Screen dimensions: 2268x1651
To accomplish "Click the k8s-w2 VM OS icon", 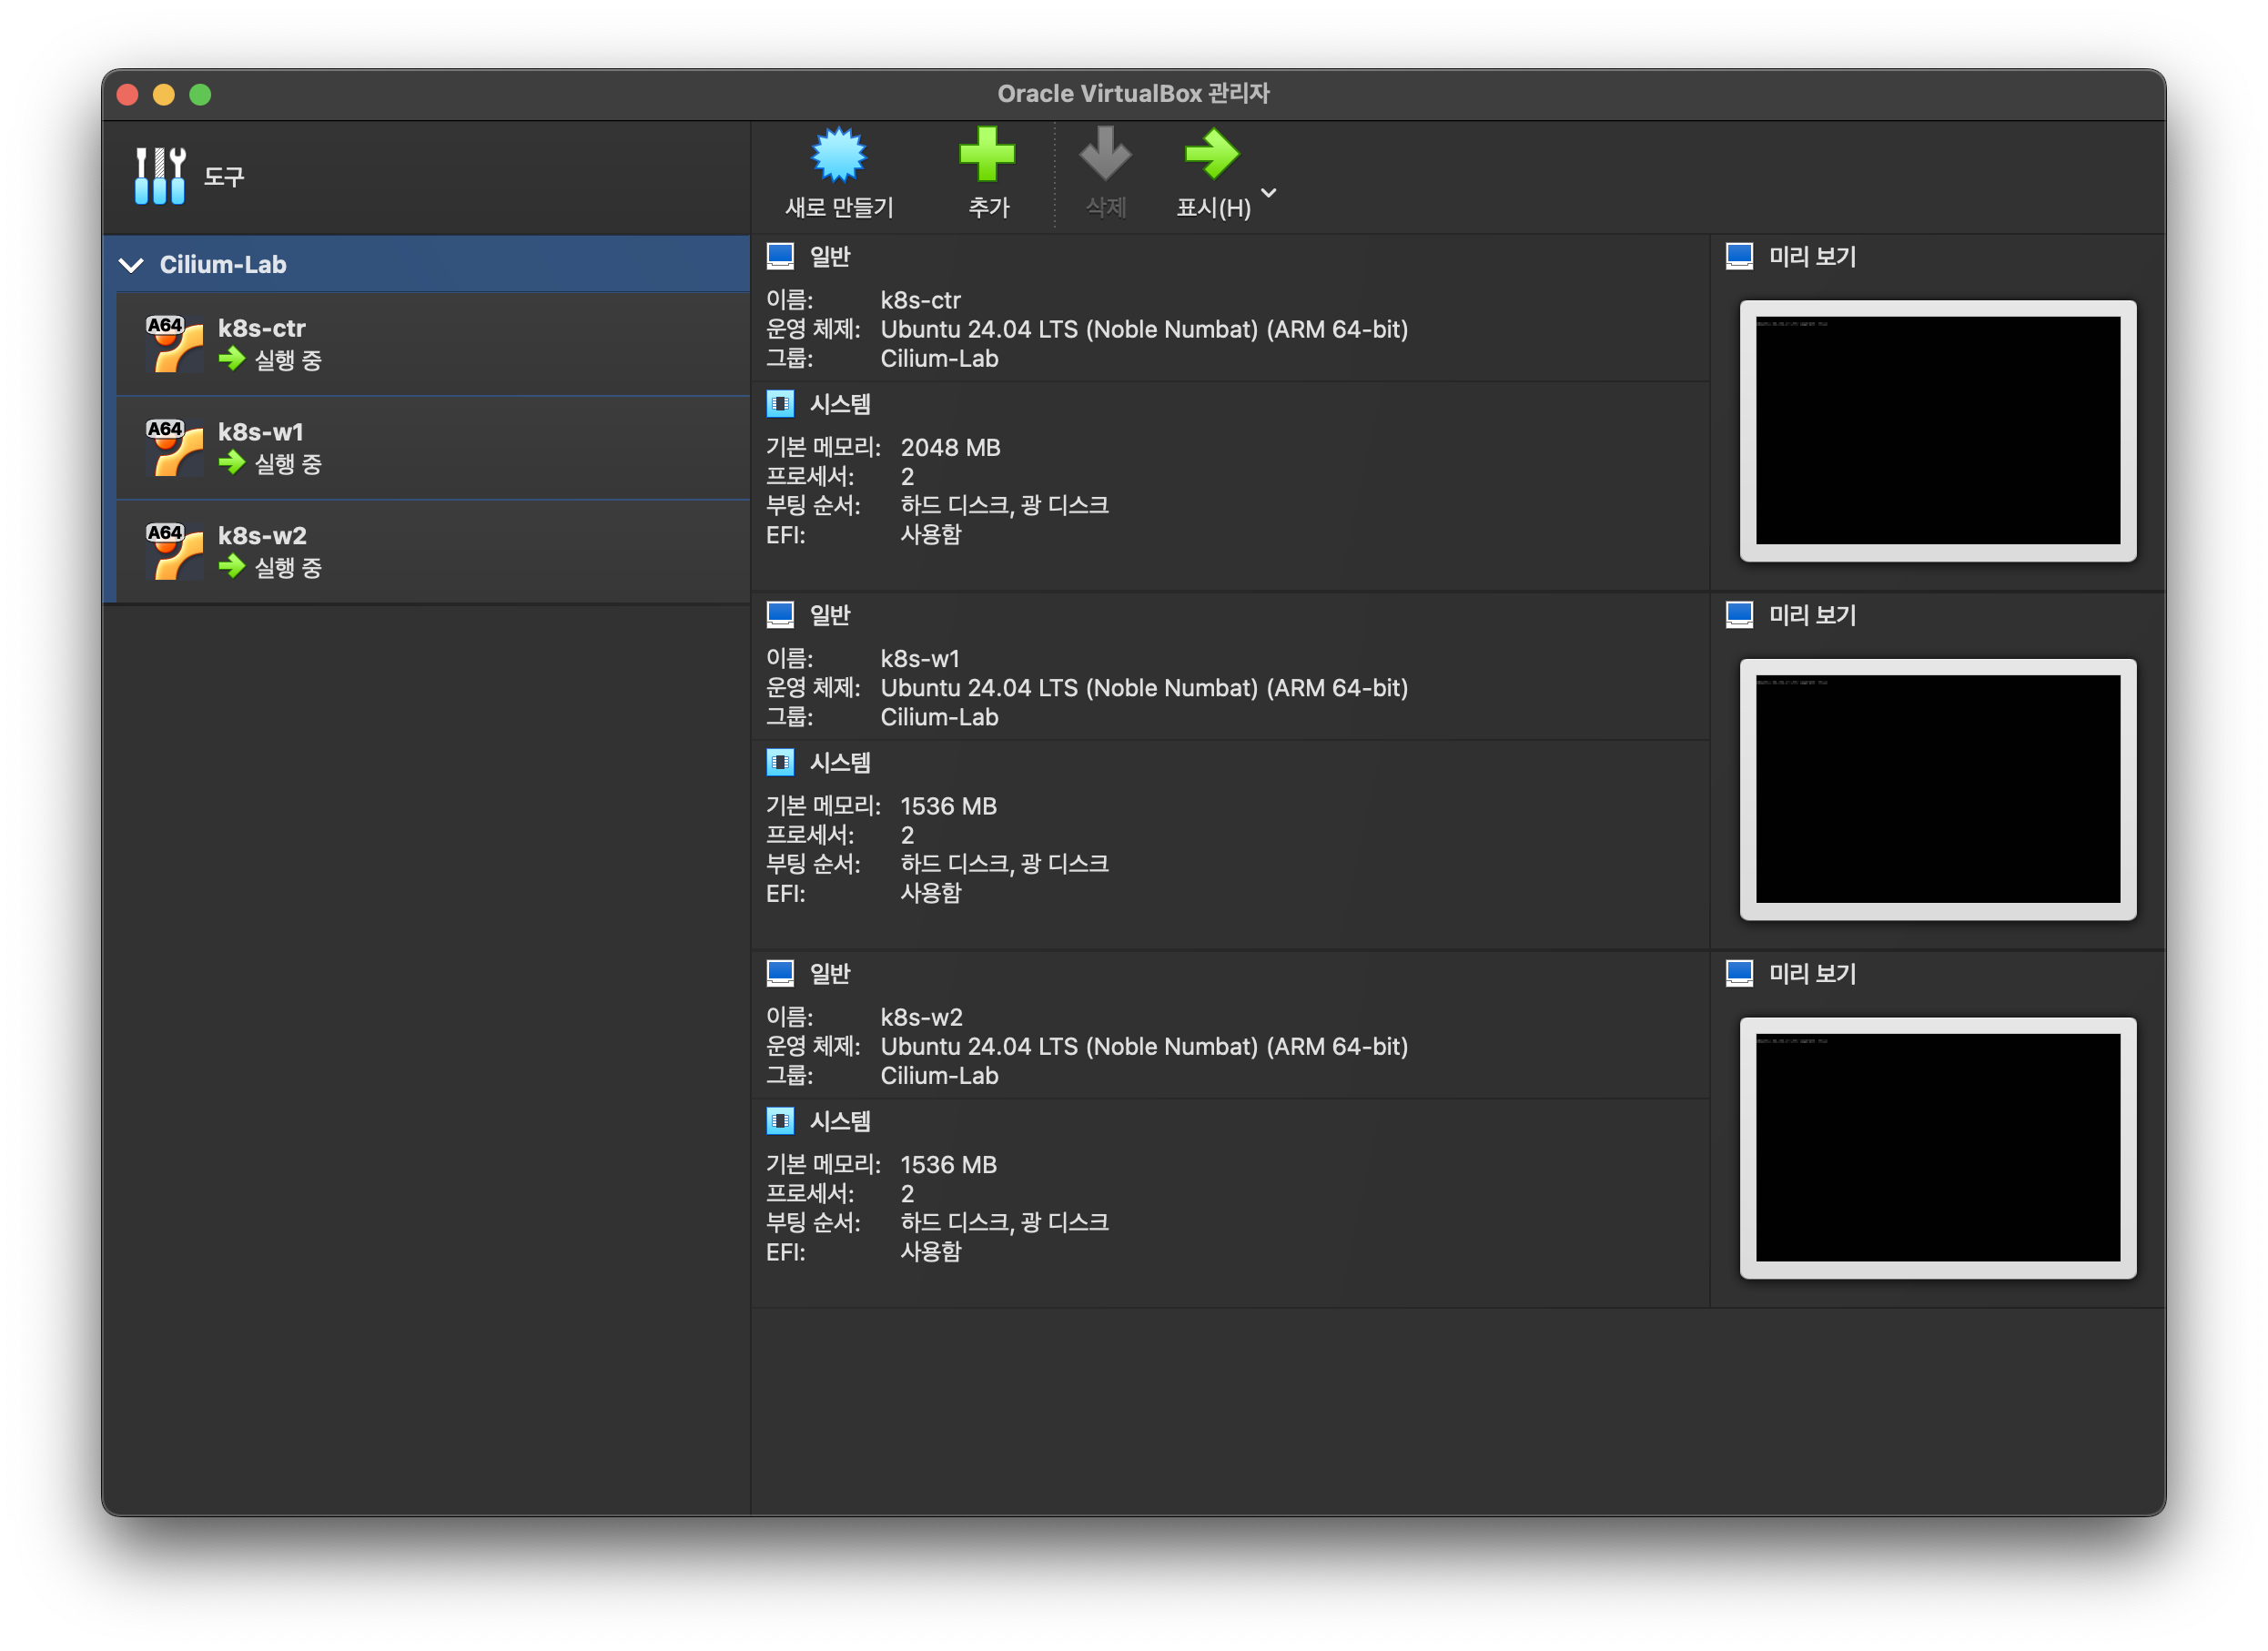I will [x=175, y=551].
